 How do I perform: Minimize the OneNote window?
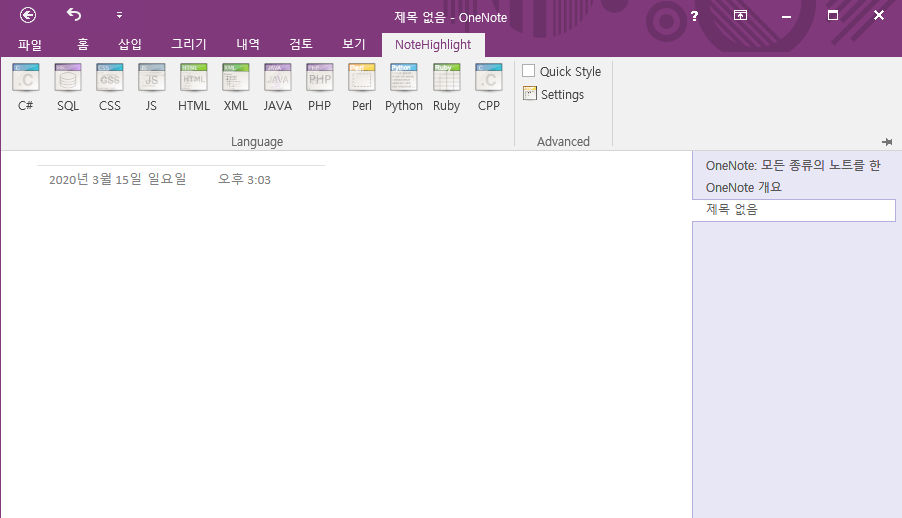786,16
